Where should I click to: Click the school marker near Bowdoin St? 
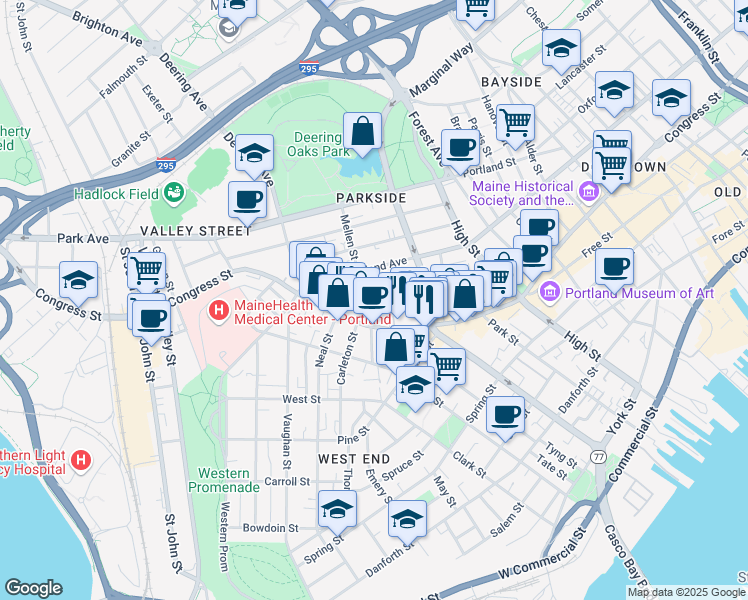(x=337, y=512)
